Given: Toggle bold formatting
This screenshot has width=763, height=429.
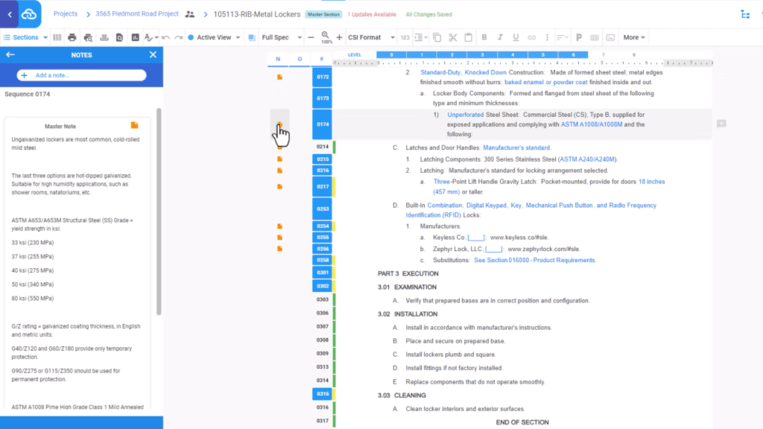Looking at the screenshot, I should click(484, 37).
